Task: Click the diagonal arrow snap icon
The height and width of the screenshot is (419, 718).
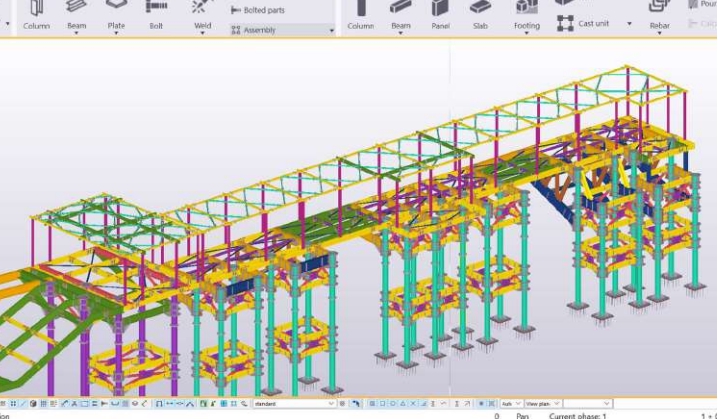Action: tap(467, 404)
